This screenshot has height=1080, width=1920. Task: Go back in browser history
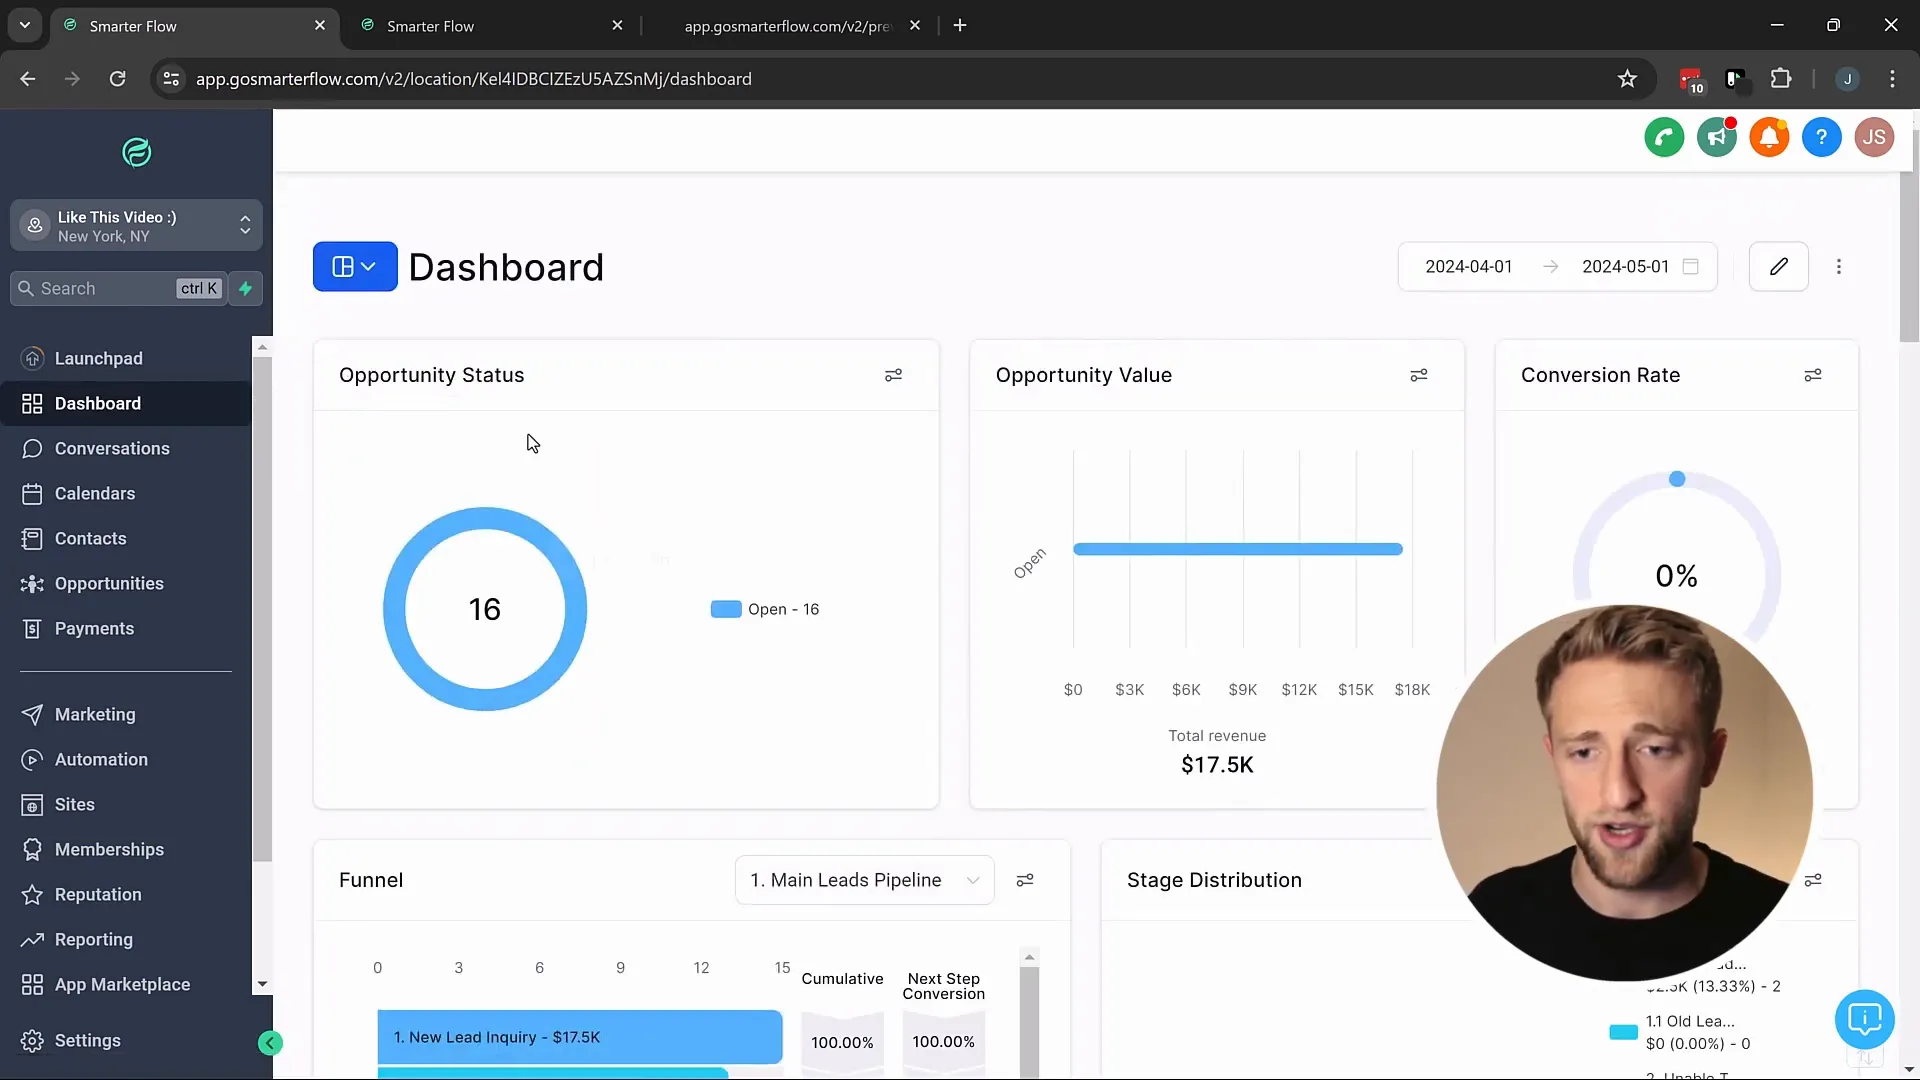pos(28,79)
